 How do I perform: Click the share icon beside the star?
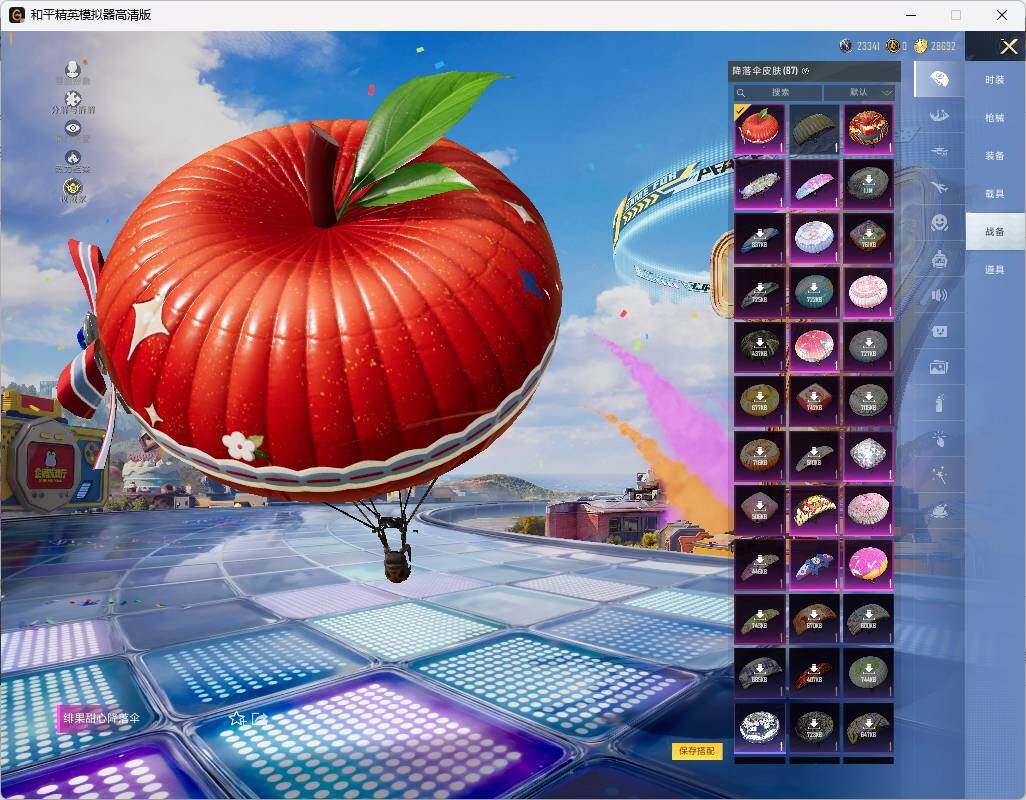[259, 718]
